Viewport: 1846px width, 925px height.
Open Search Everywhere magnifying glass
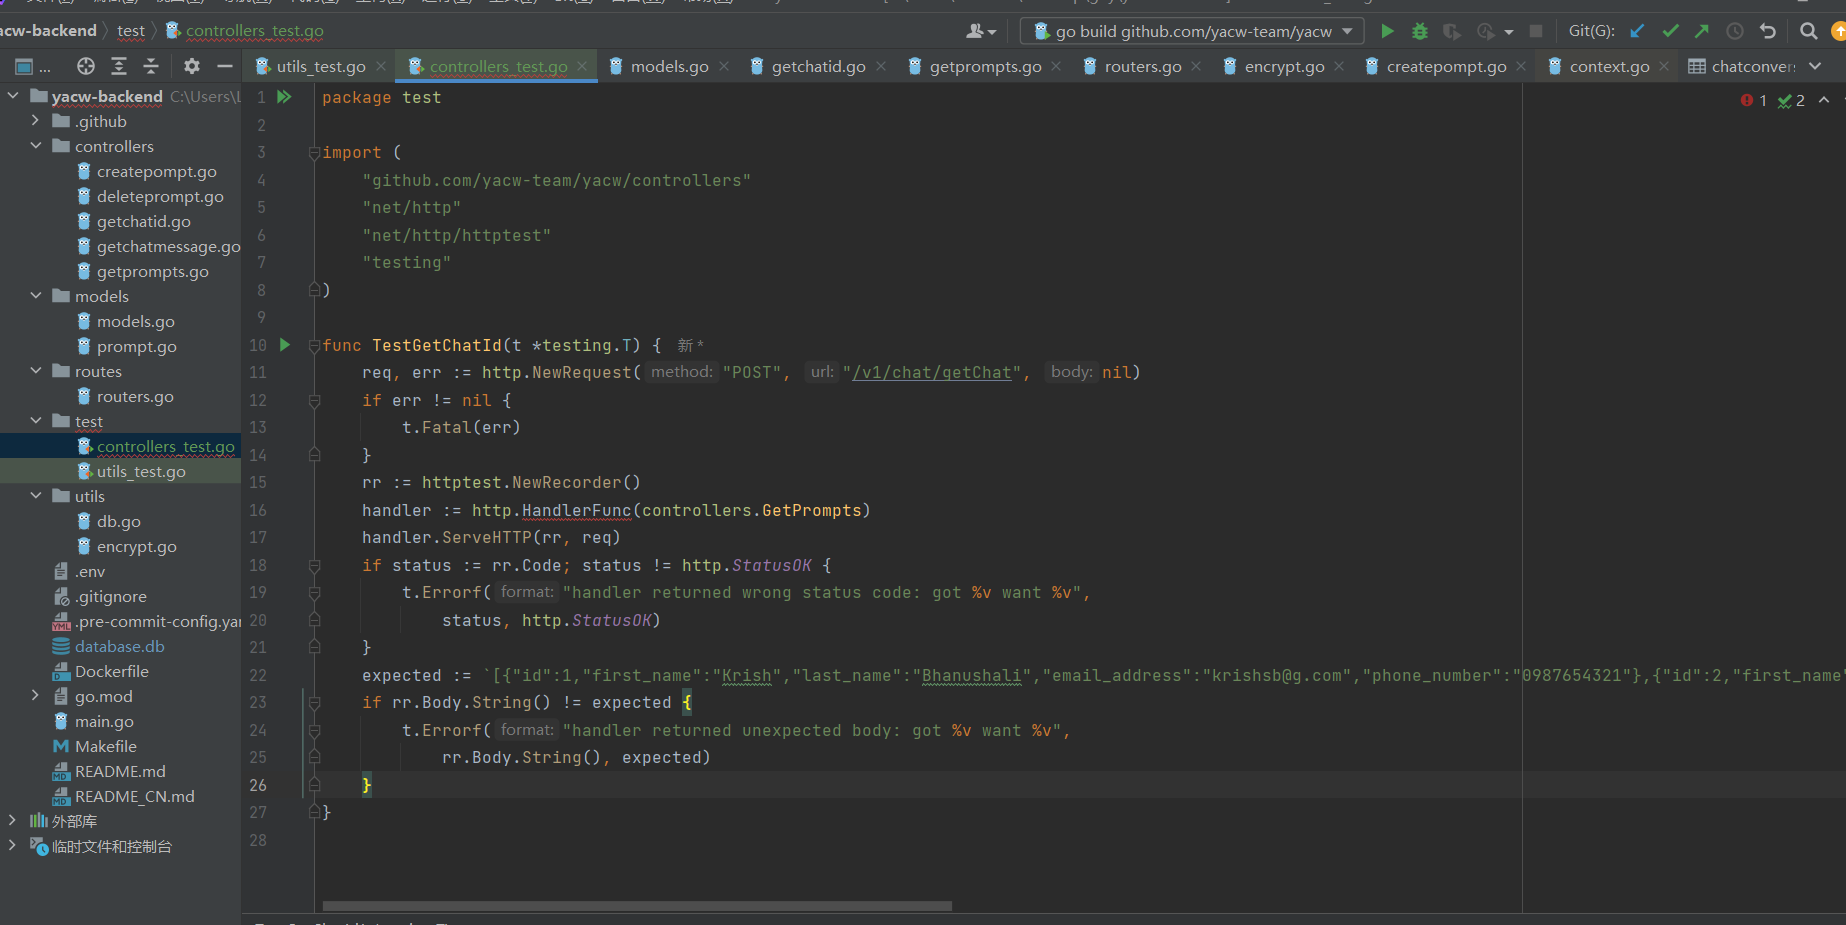[x=1808, y=31]
